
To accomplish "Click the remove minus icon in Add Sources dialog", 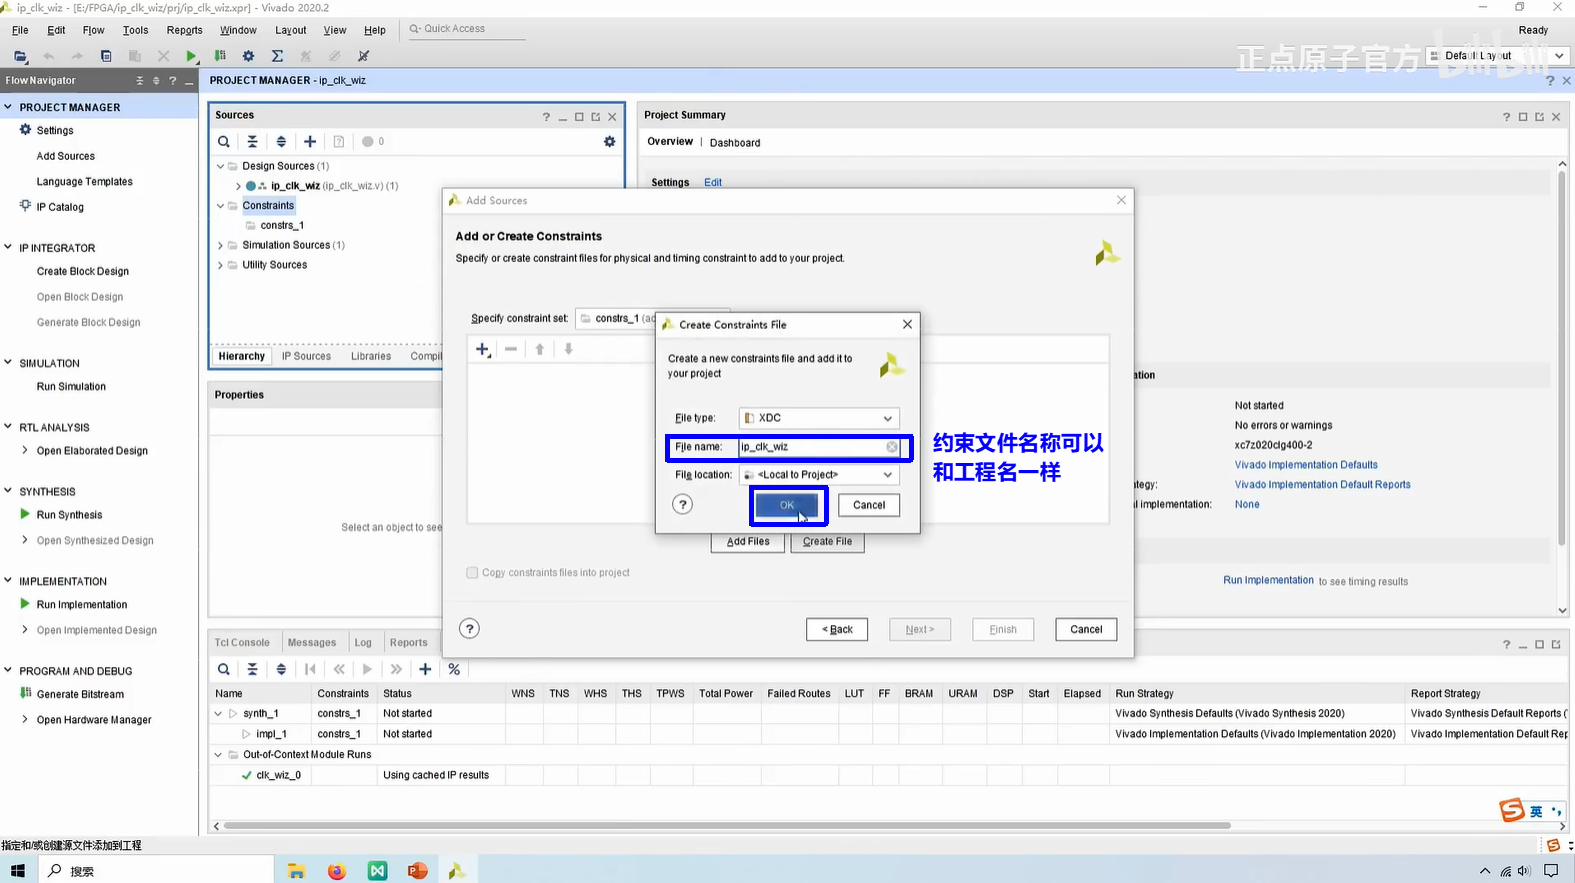I will 511,349.
